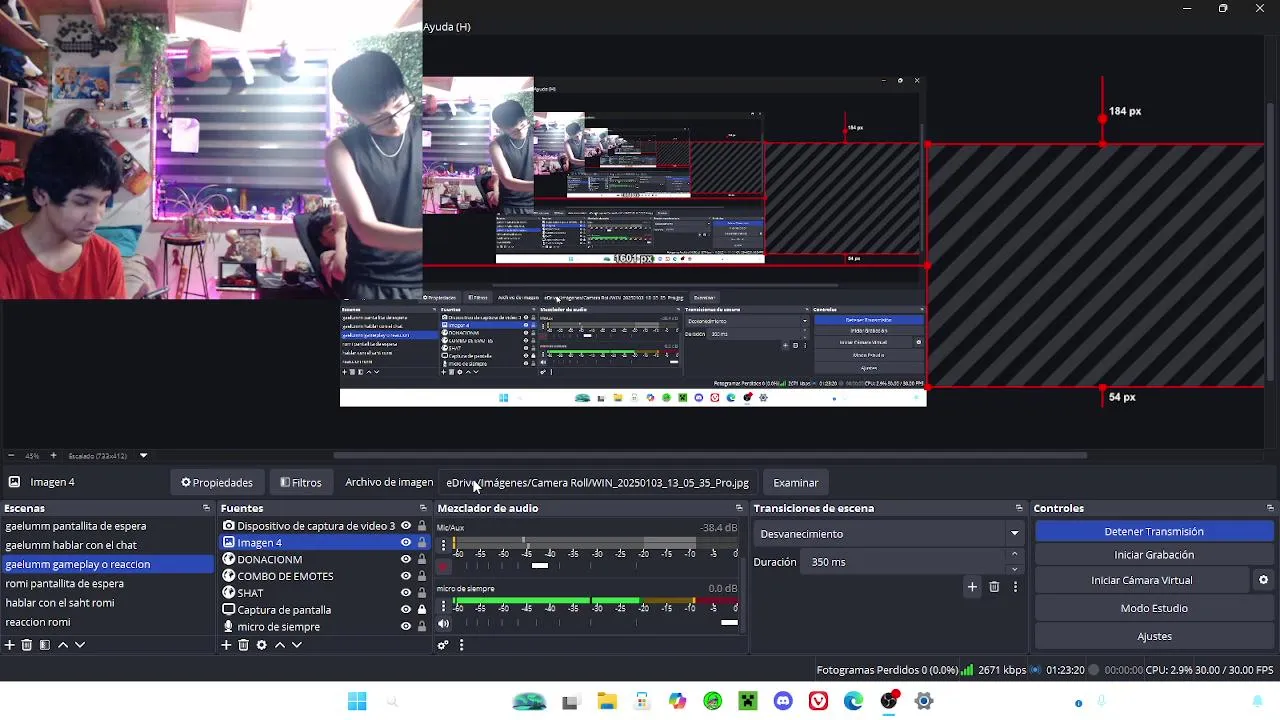
Task: Hide the Captura de pantalla source
Action: point(405,610)
